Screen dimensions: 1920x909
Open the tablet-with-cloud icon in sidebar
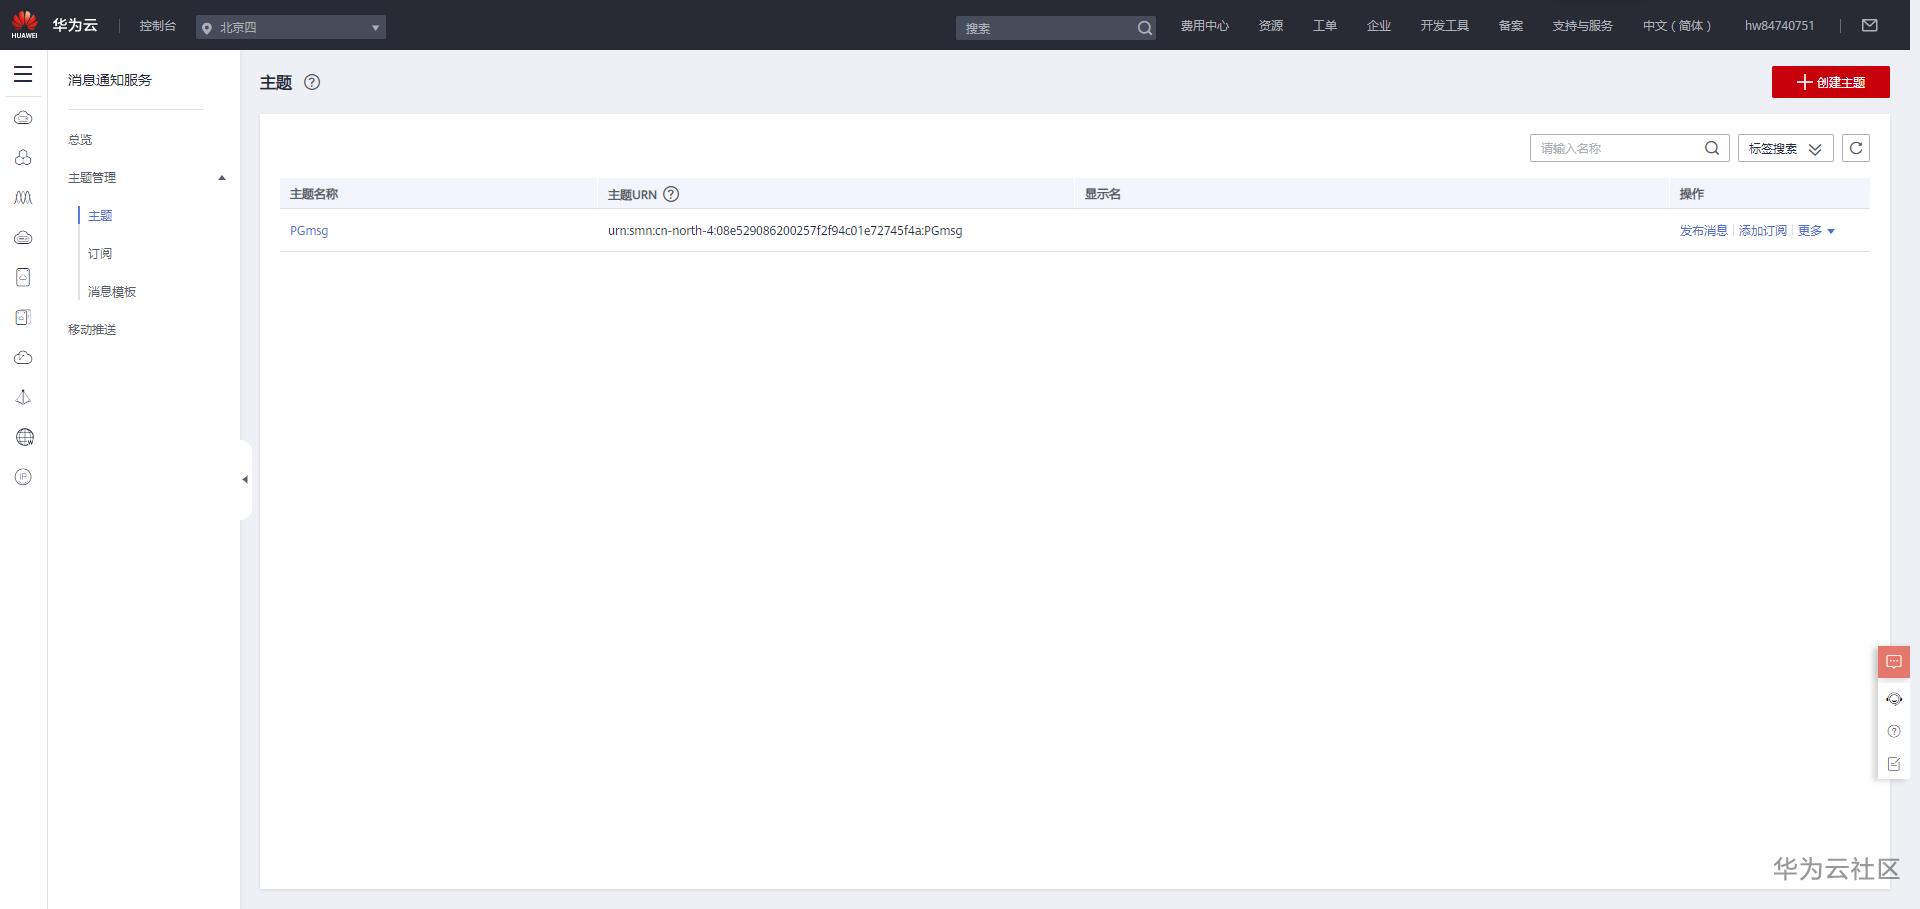pos(23,278)
